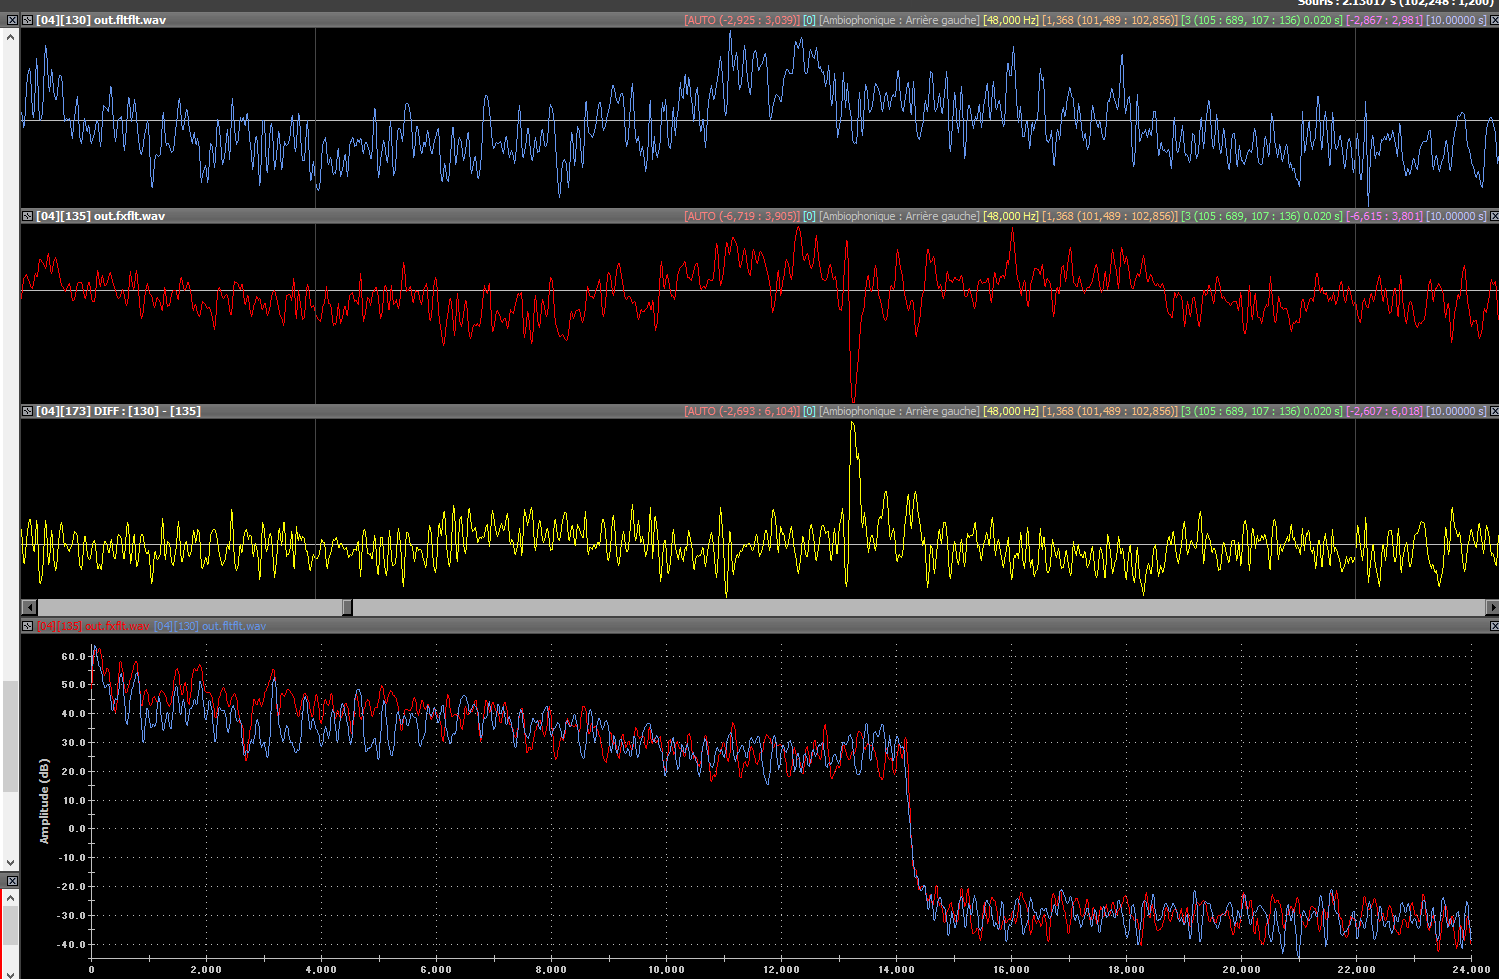Viewport: 1499px width, 979px height.
Task: Click the 48,000 Hz label on out.fxflt.wav header
Action: pyautogui.click(x=1010, y=216)
